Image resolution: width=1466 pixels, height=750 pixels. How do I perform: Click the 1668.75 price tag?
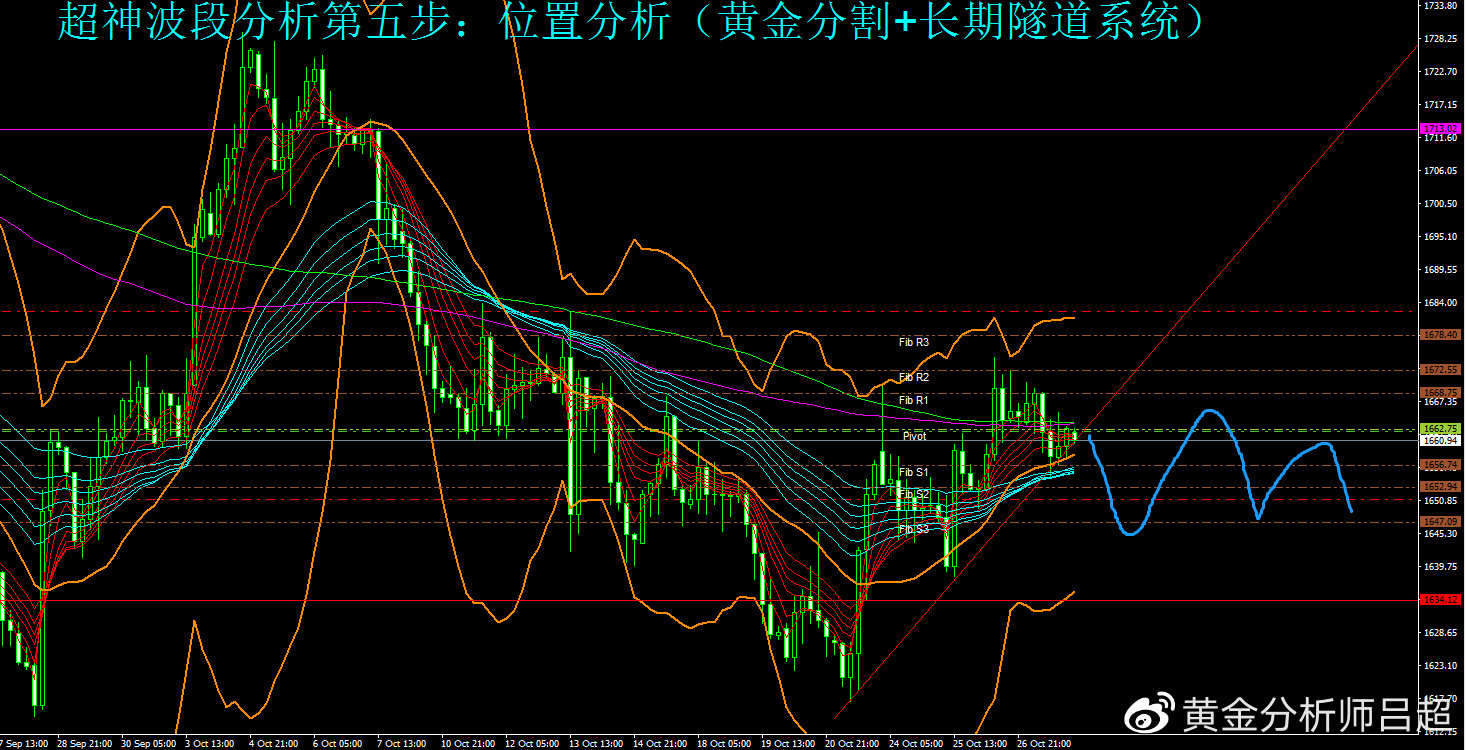[x=1441, y=392]
